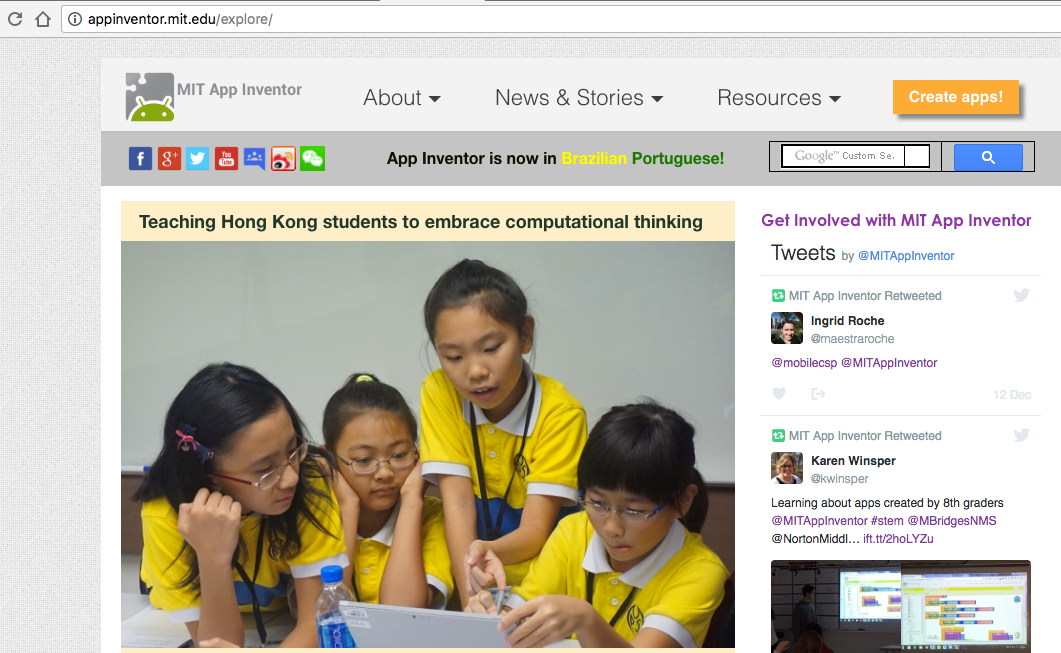The width and height of the screenshot is (1061, 653).
Task: Visit the Weibo social icon
Action: [284, 158]
